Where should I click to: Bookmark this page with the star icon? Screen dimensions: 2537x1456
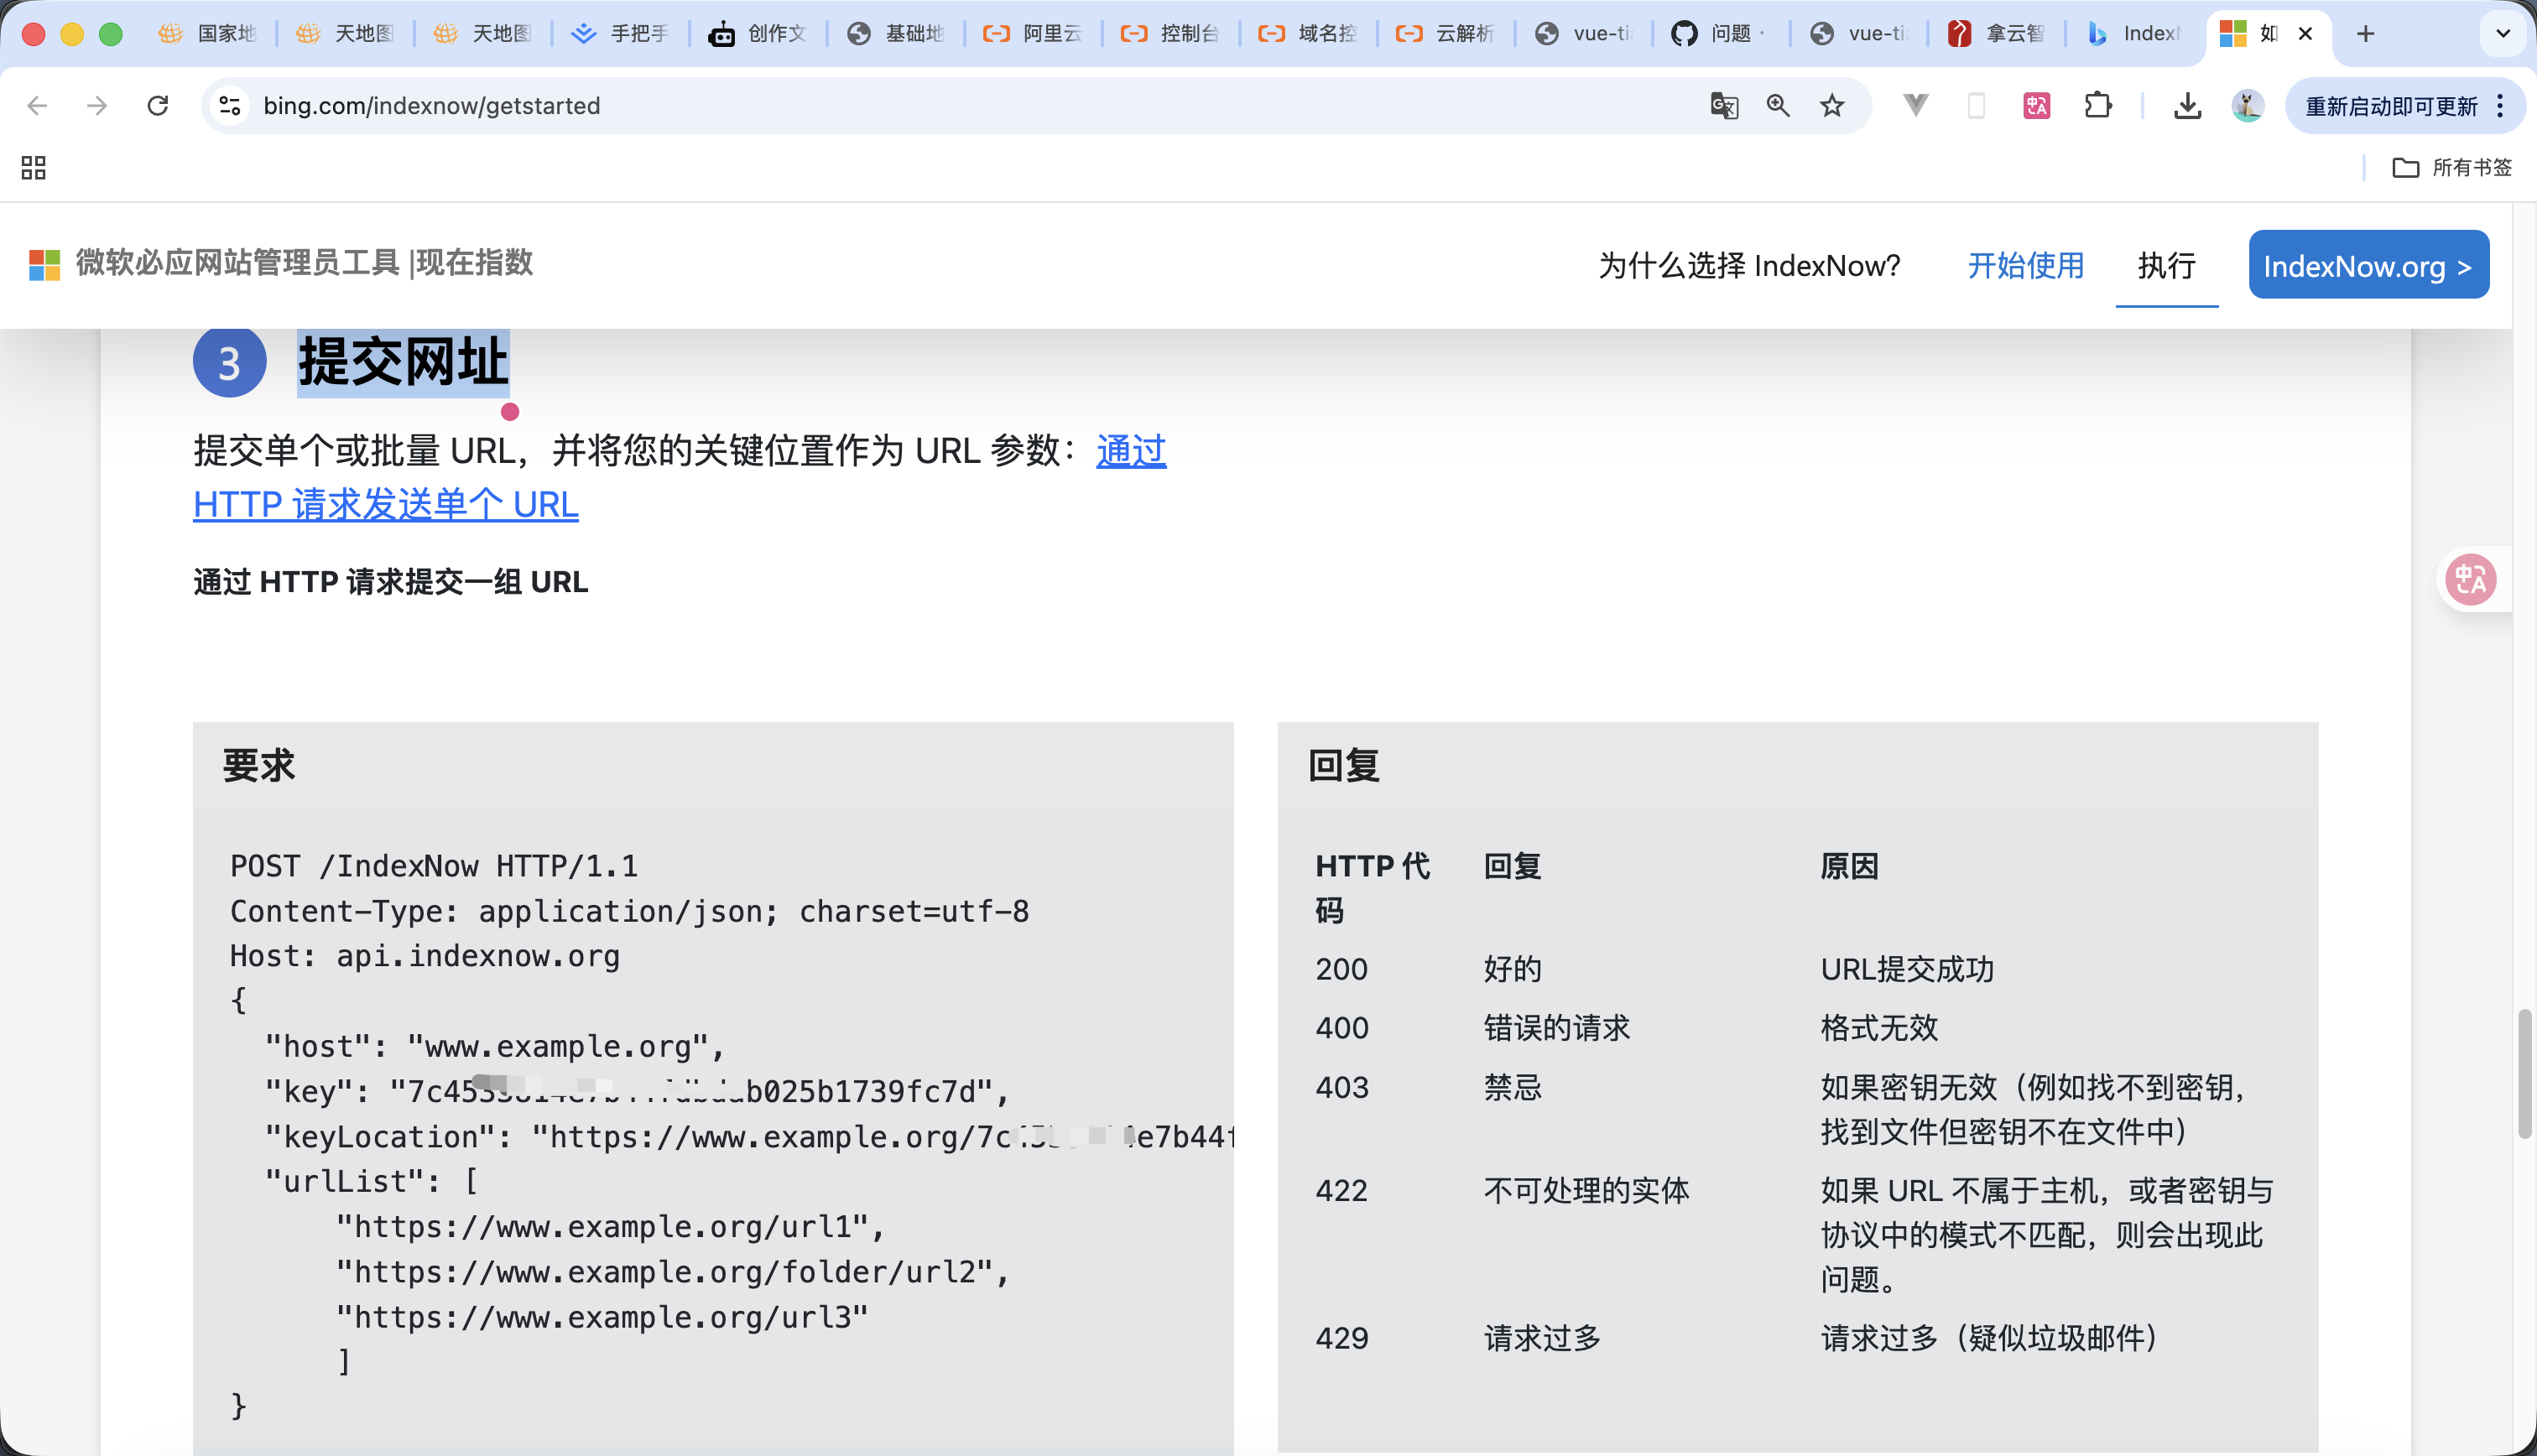click(1832, 105)
